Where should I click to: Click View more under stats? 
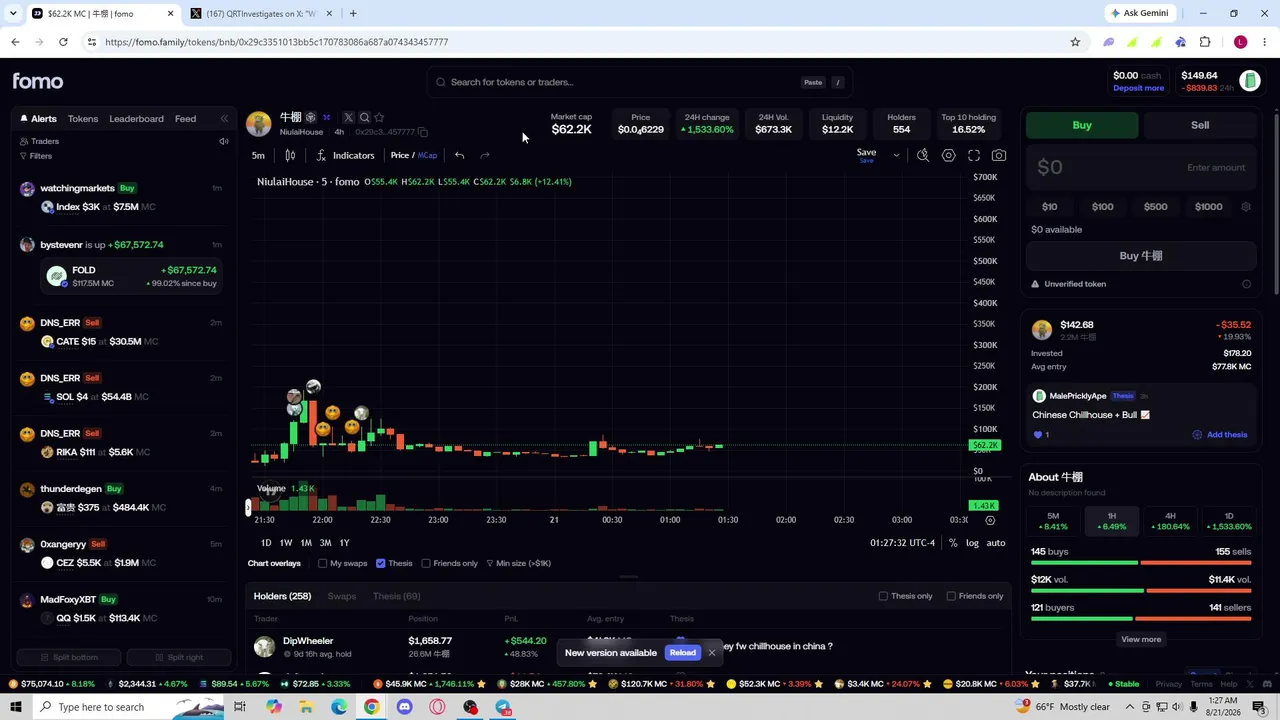pyautogui.click(x=1141, y=640)
